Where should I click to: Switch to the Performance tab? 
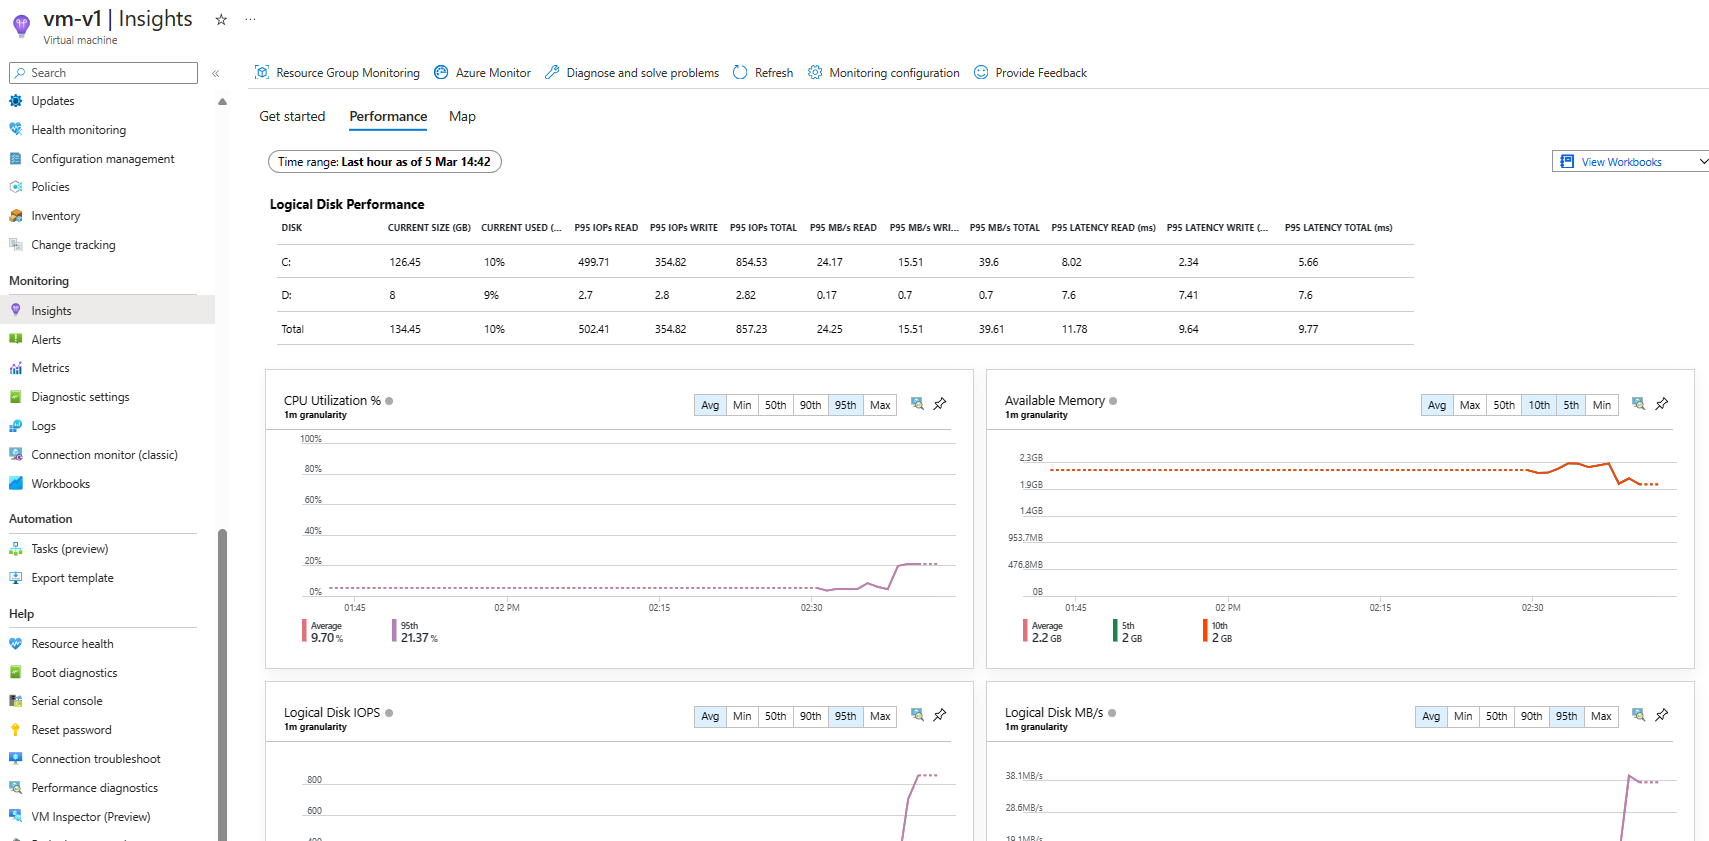(388, 117)
